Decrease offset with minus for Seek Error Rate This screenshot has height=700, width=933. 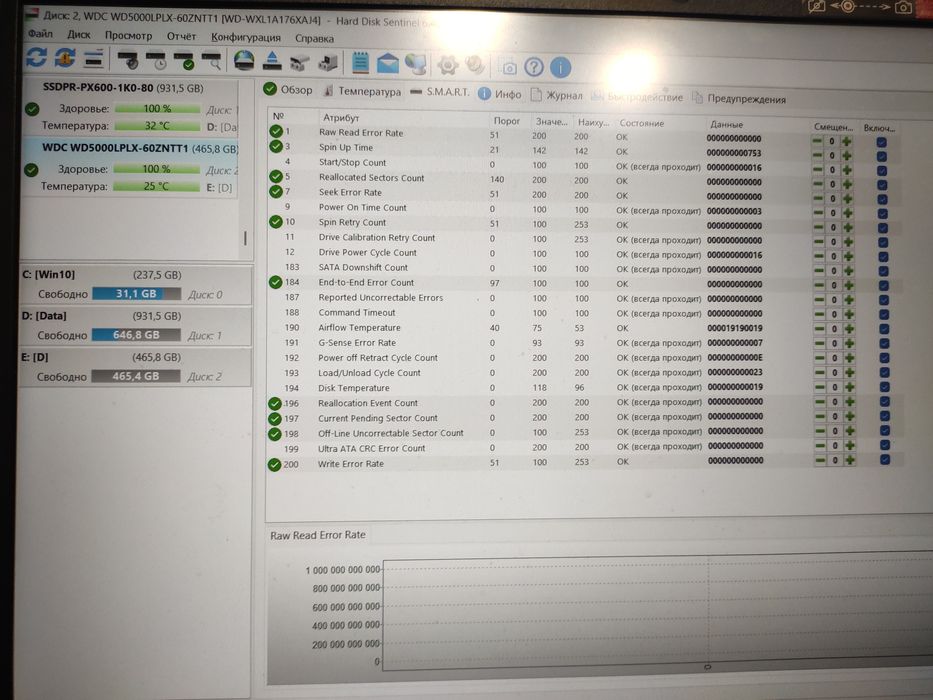coord(818,199)
